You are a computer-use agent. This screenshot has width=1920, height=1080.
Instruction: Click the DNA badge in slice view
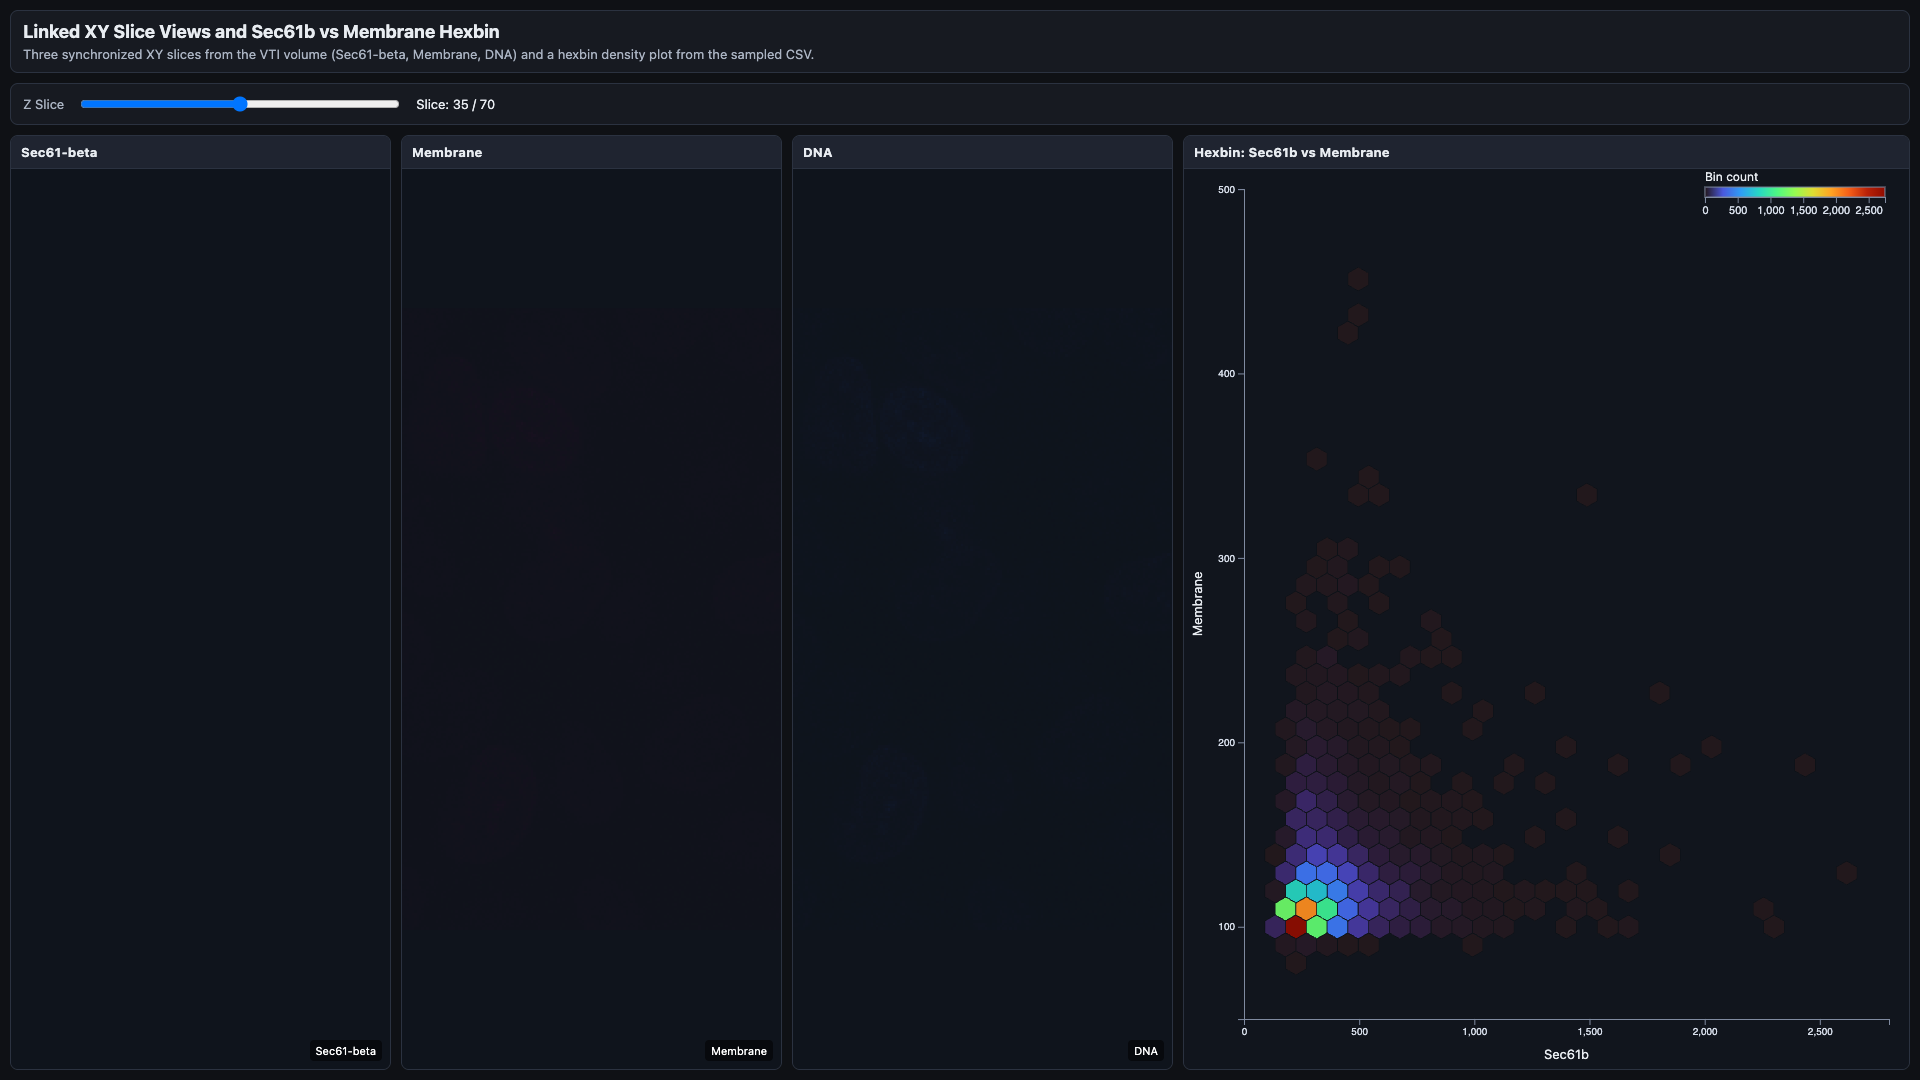coord(1146,1051)
